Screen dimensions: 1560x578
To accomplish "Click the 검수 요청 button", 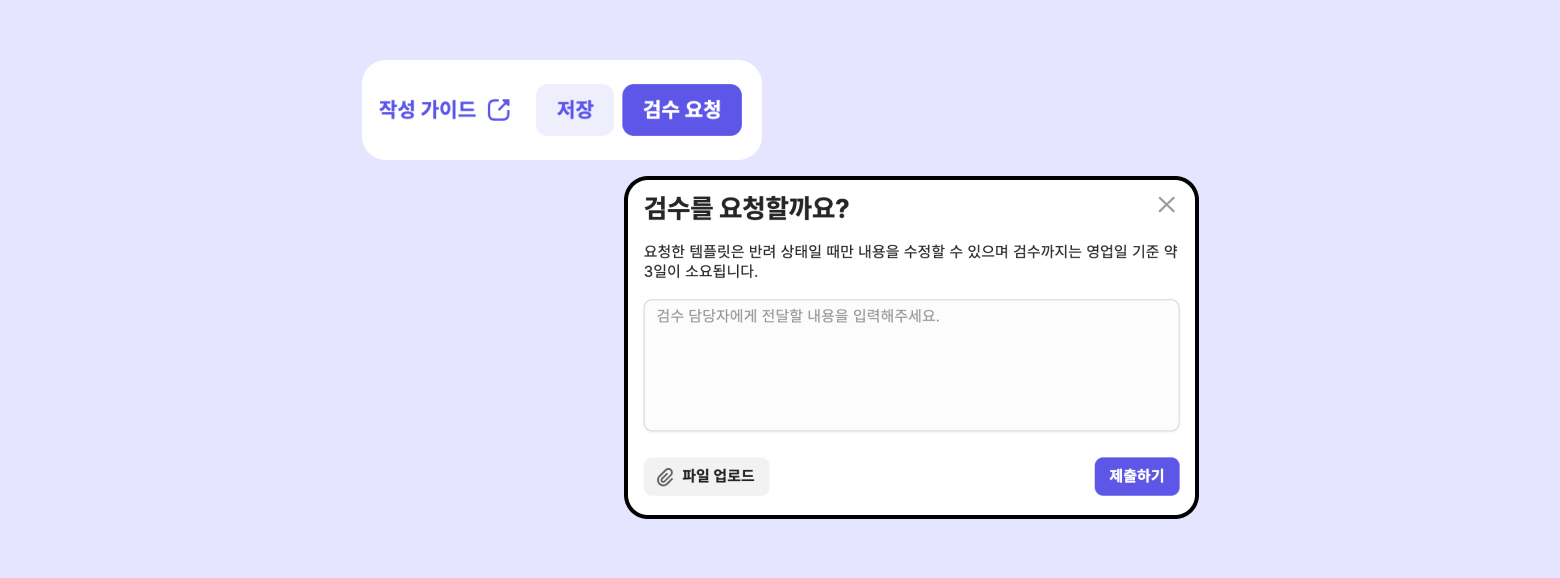I will (x=681, y=110).
